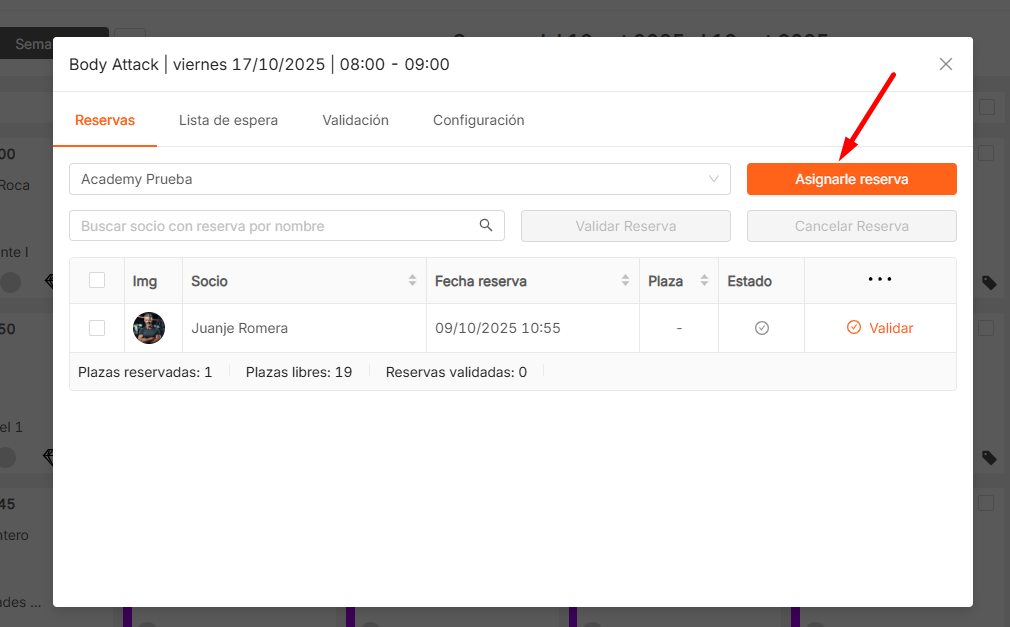Close the Body Attack dialog
This screenshot has width=1010, height=627.
[945, 64]
